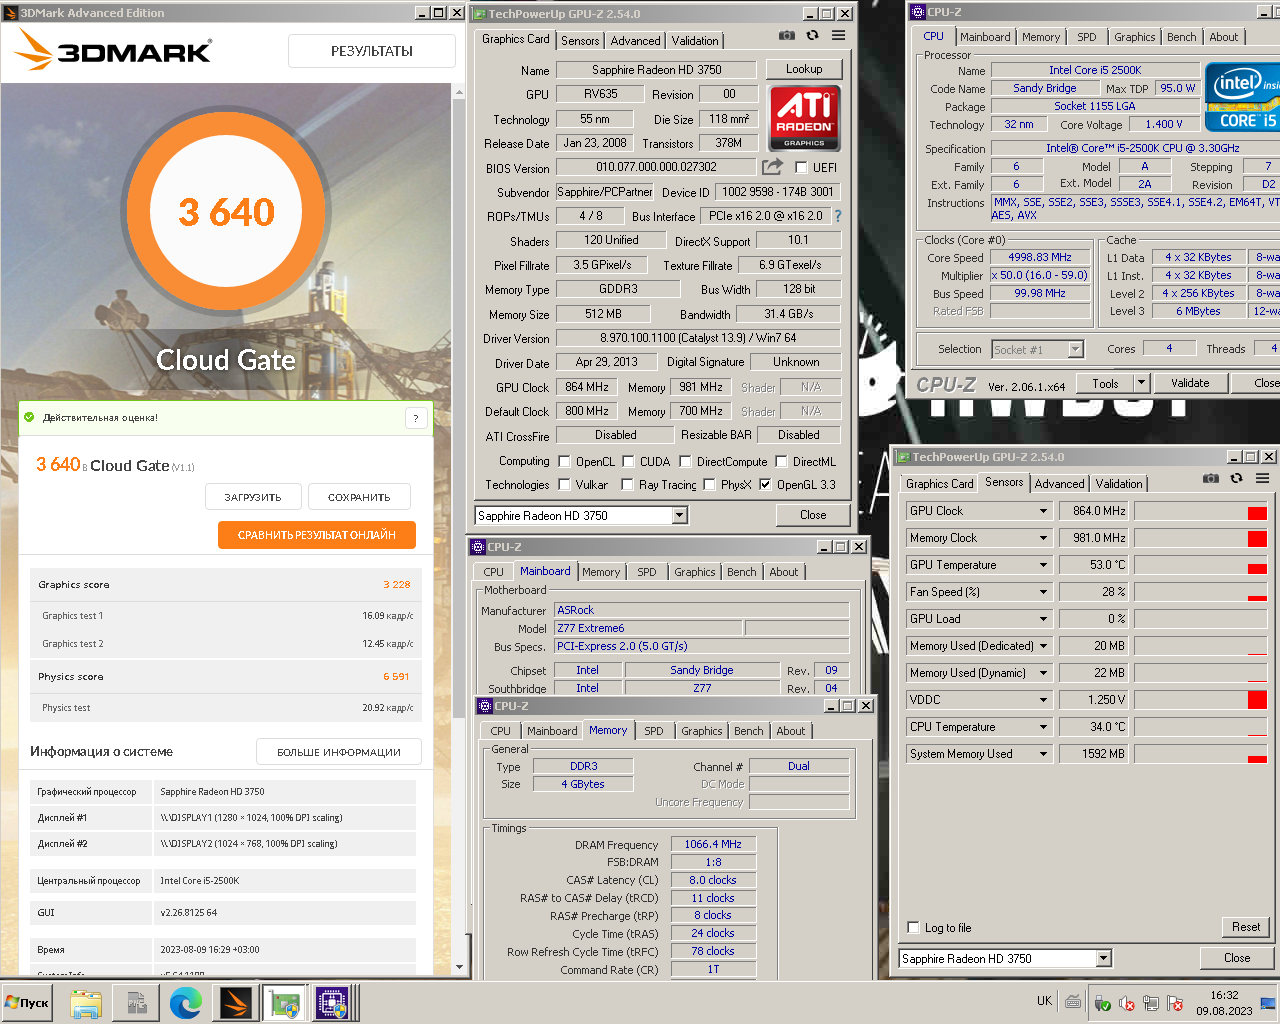This screenshot has height=1024, width=1280.
Task: Click the refresh icon in GPU-Z Sensors window
Action: pos(1236,478)
